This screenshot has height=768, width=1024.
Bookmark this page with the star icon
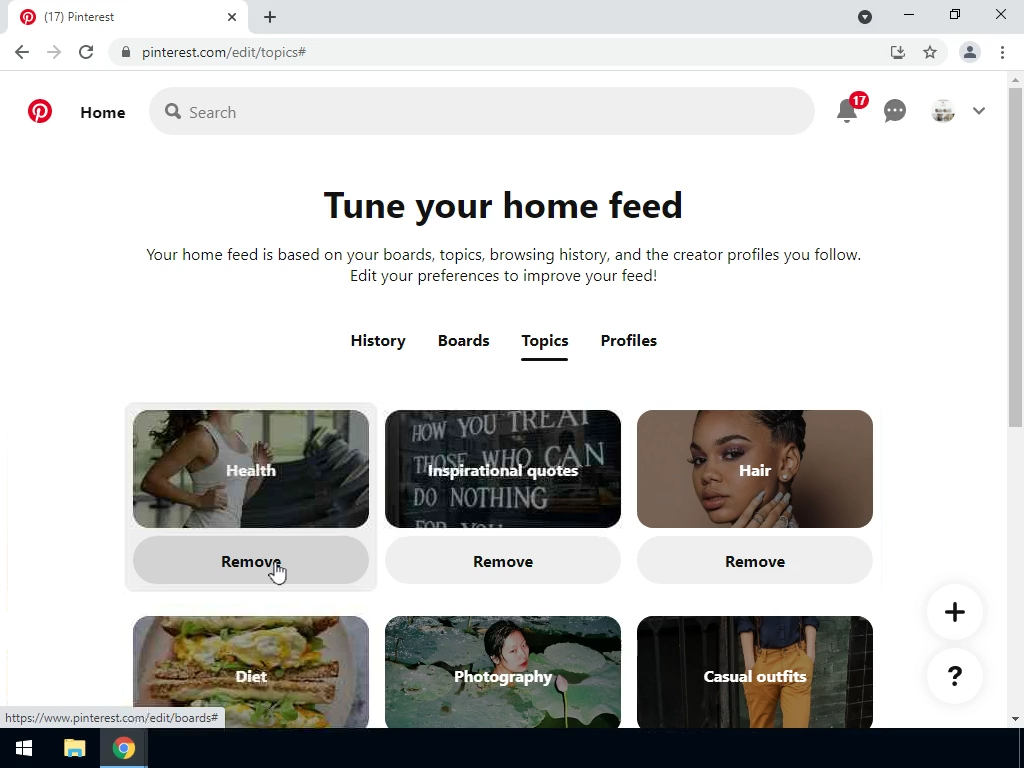(x=930, y=52)
